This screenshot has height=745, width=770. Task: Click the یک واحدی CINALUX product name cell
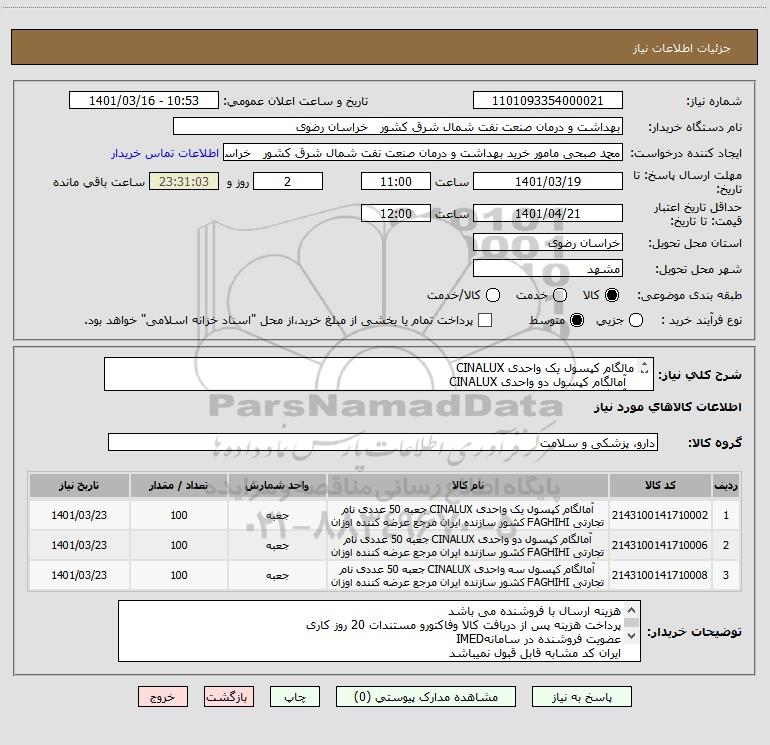coord(468,515)
